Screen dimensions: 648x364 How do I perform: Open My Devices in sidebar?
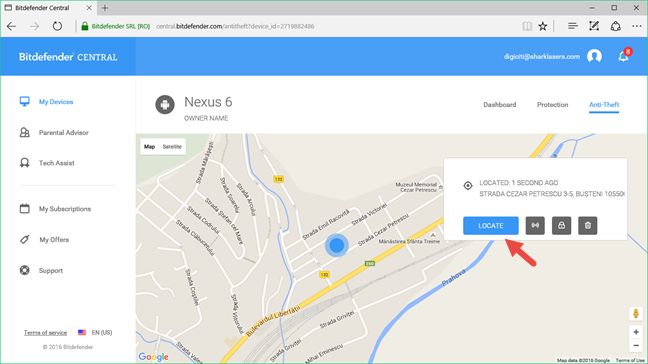56,102
